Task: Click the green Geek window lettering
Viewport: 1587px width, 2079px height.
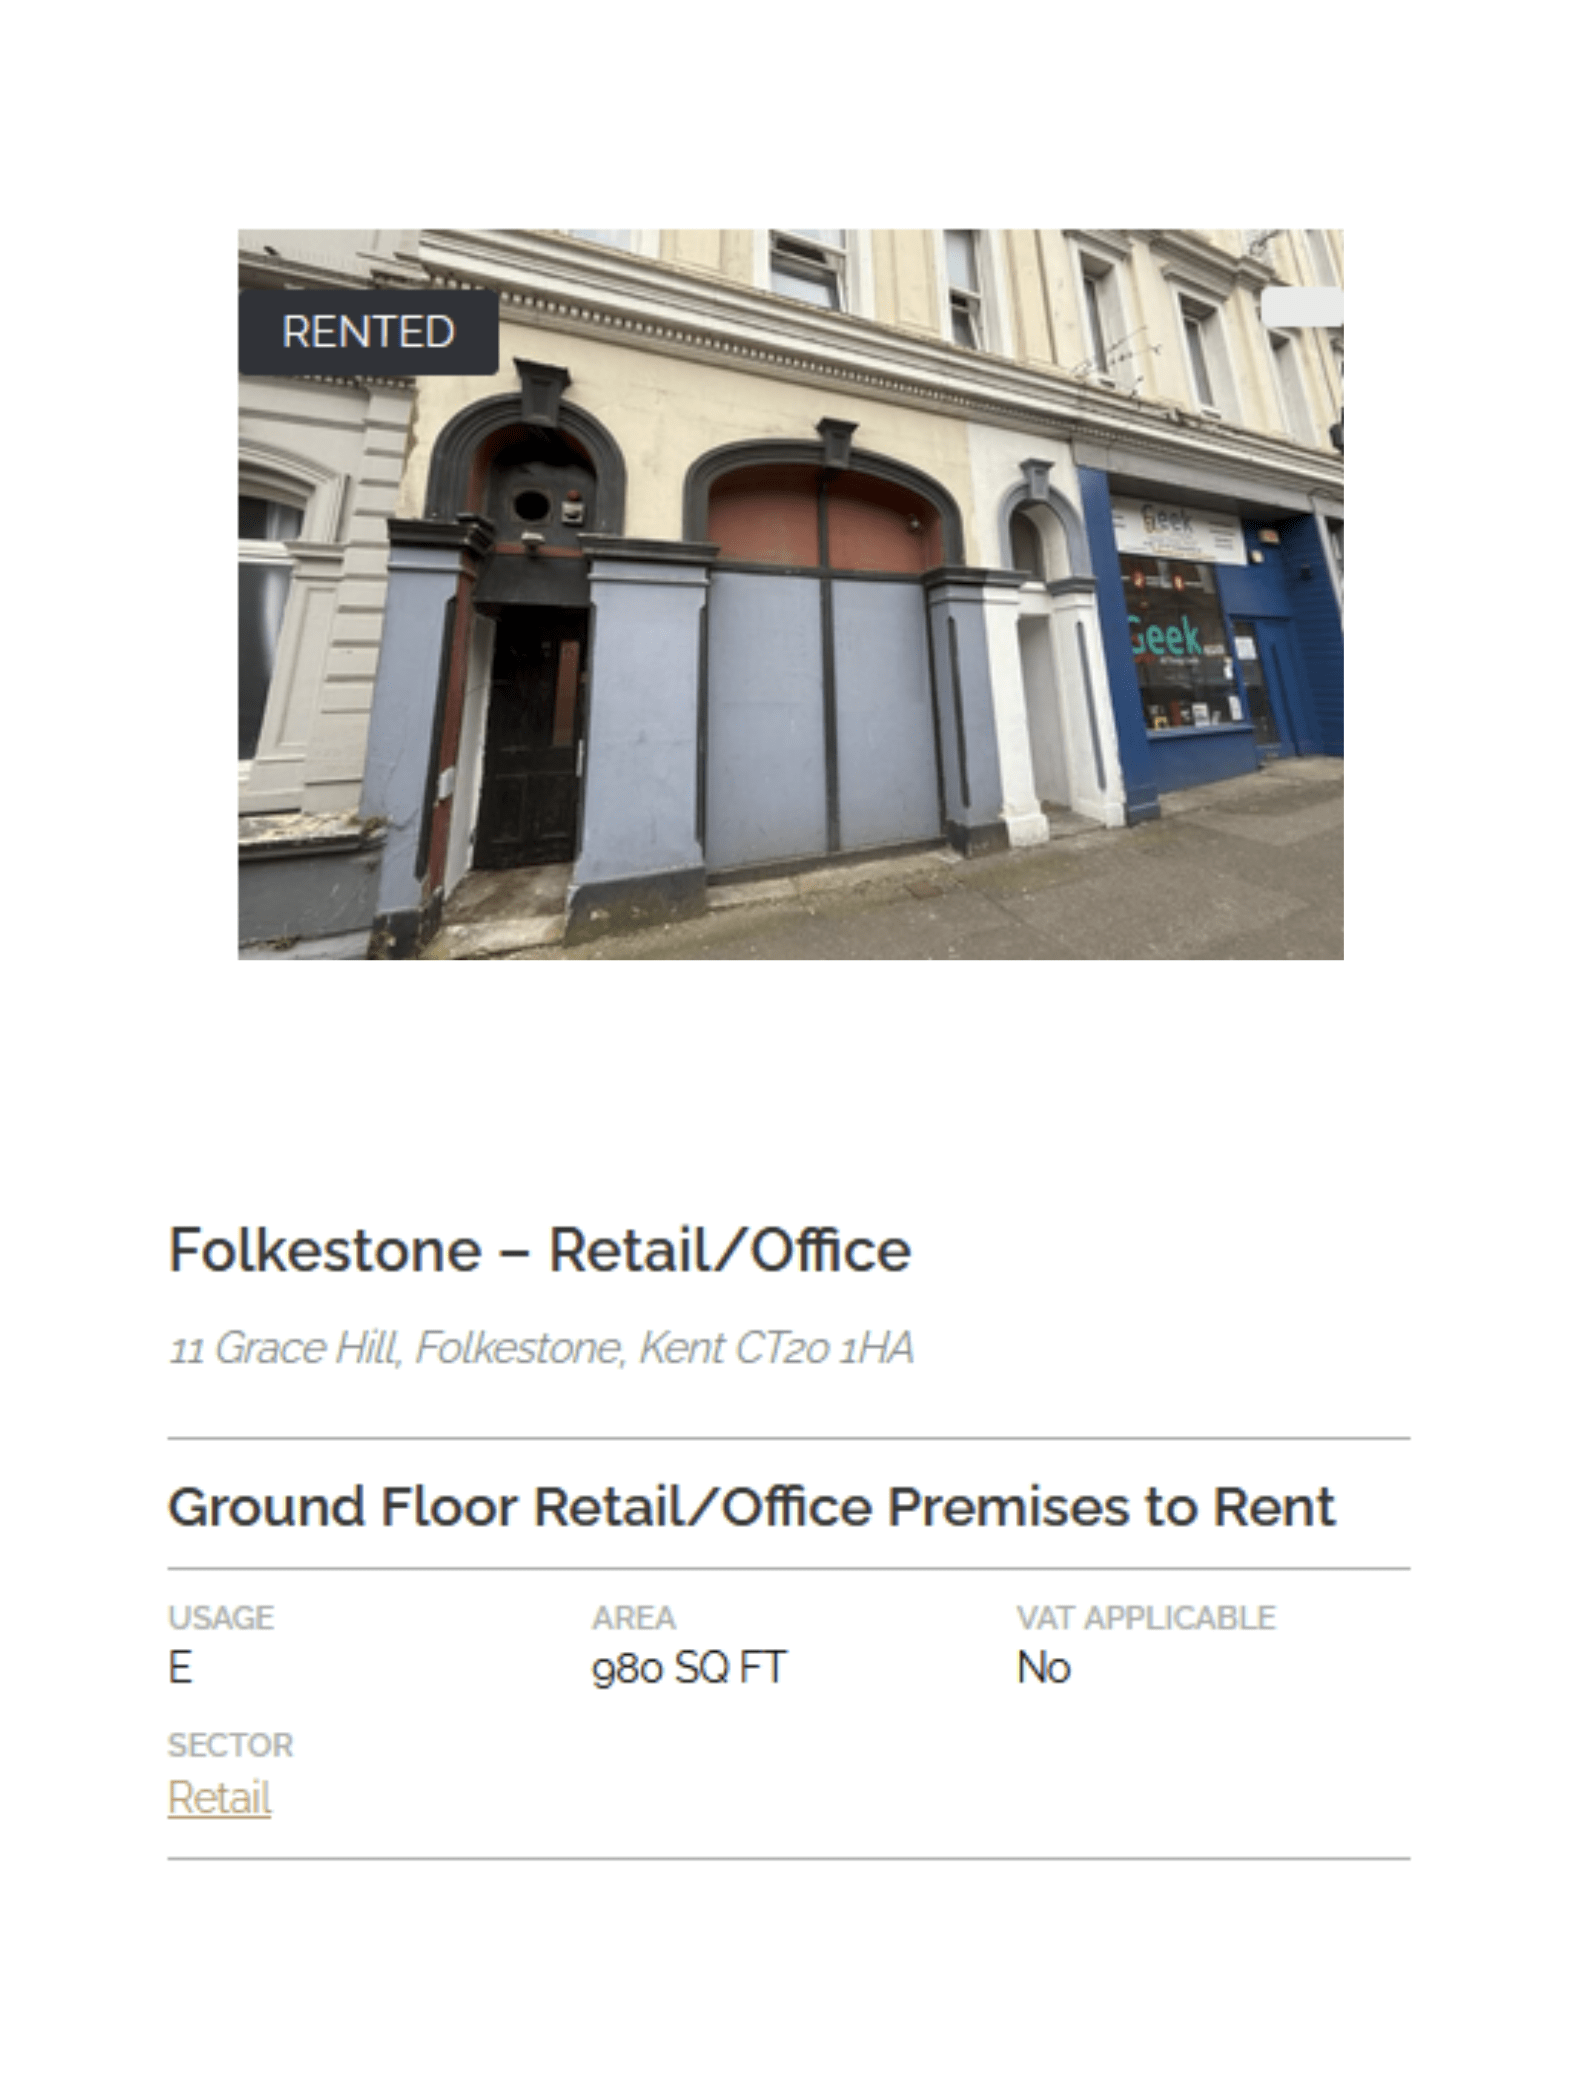Action: [x=1166, y=635]
